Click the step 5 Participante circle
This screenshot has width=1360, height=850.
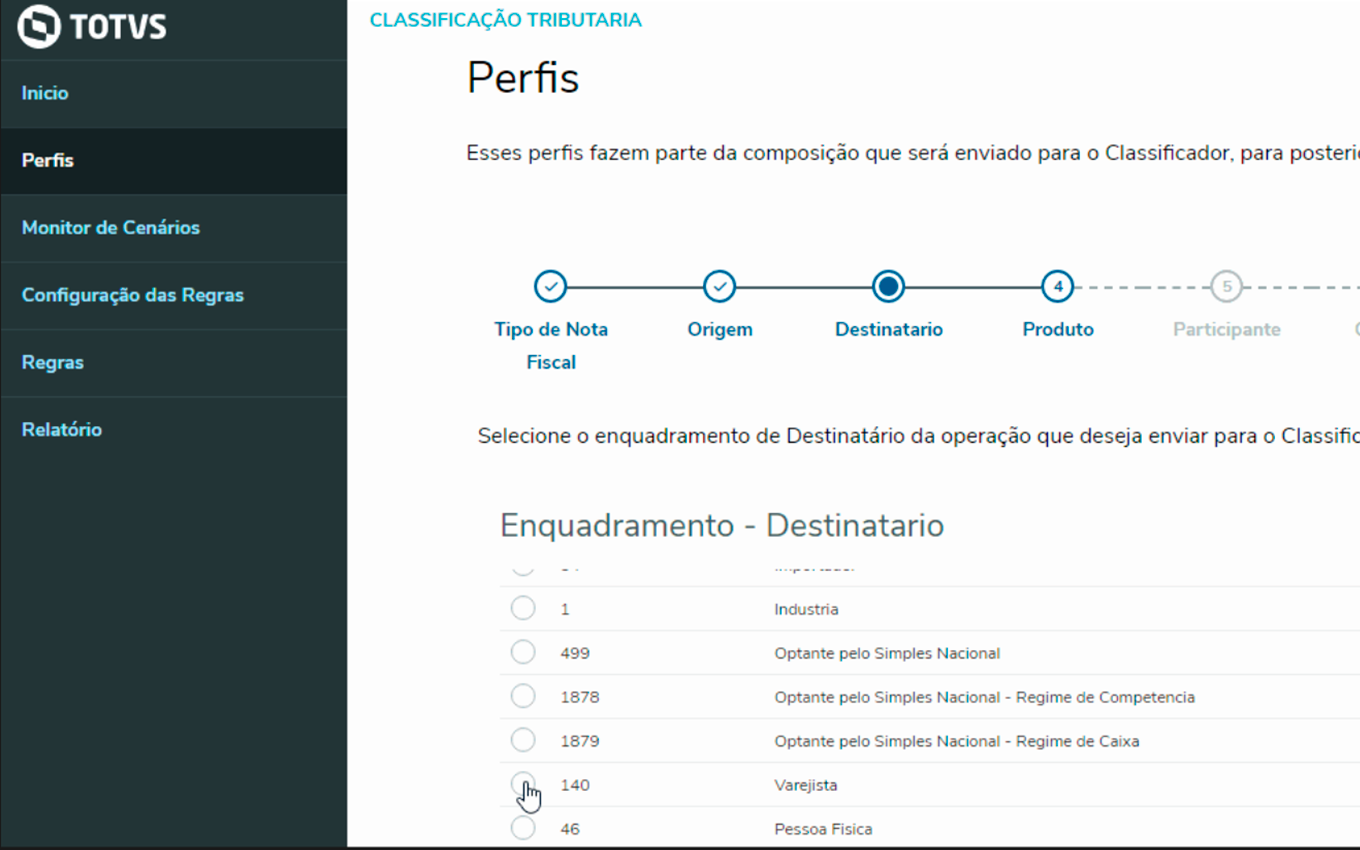coord(1226,287)
